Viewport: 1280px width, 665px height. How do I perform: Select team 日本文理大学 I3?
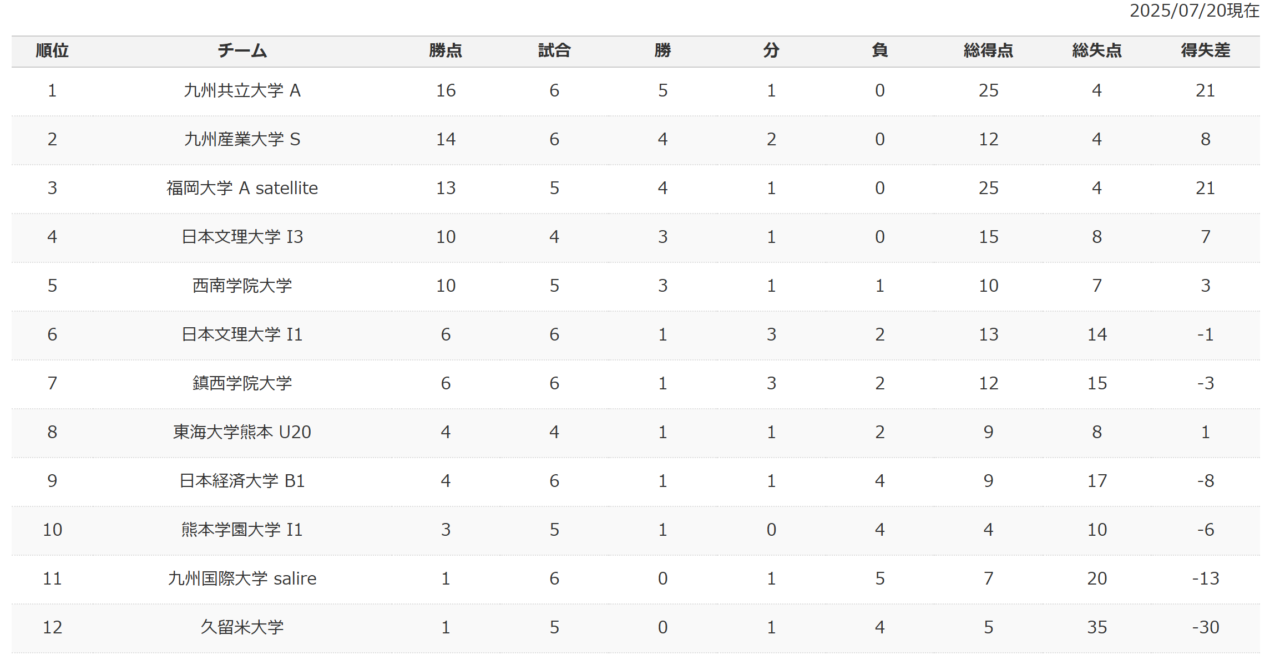tap(242, 237)
